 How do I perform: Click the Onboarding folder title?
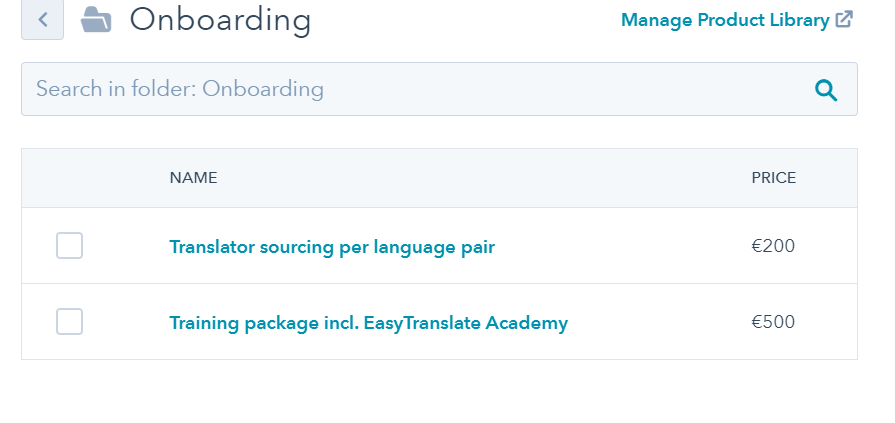point(220,19)
